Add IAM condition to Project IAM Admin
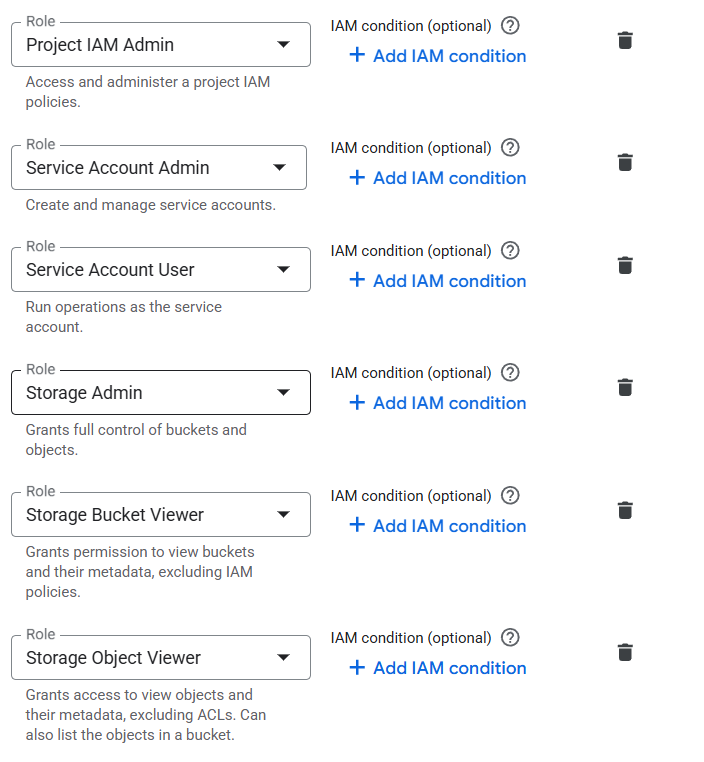This screenshot has height=762, width=704. click(438, 56)
